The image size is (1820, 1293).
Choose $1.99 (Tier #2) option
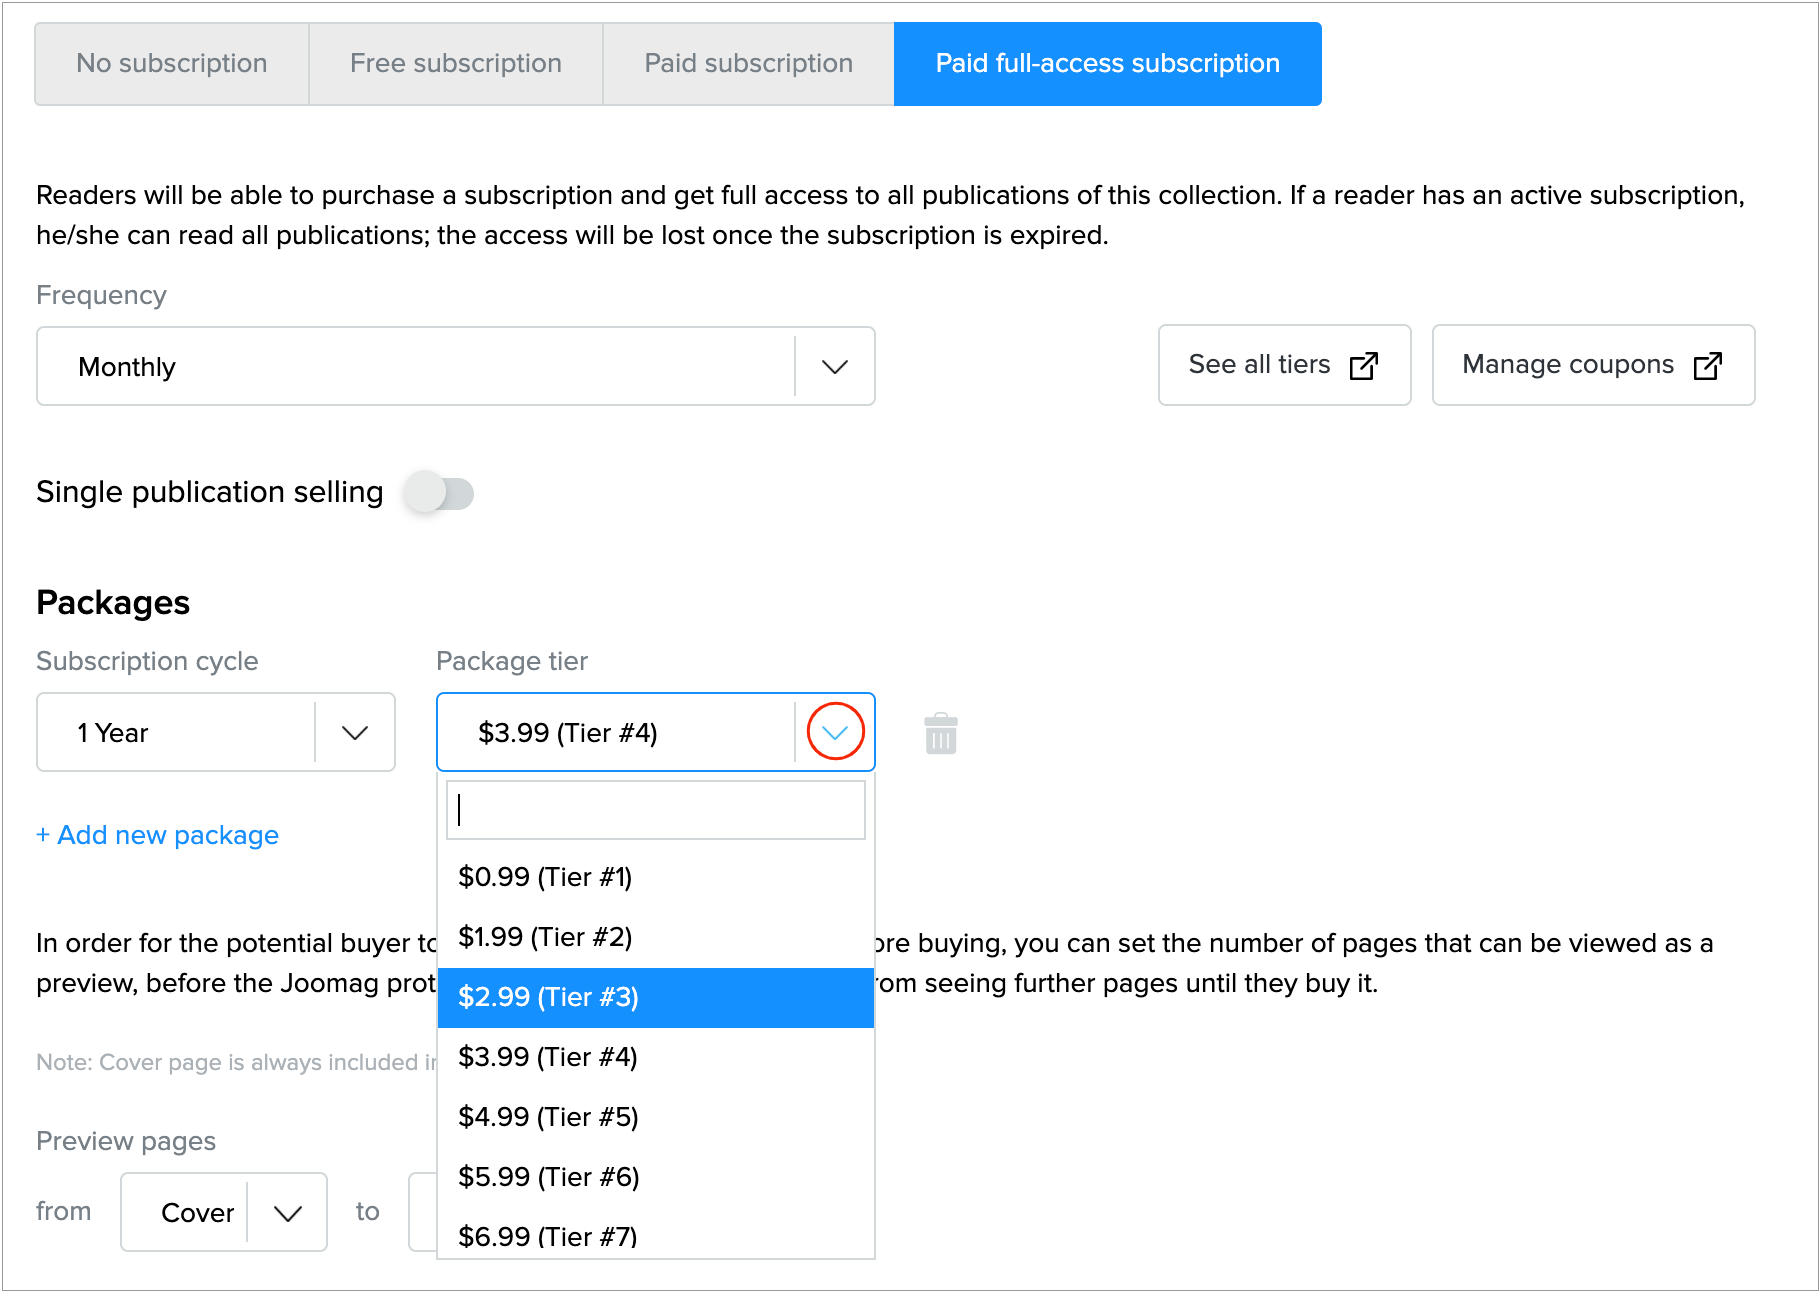545,937
